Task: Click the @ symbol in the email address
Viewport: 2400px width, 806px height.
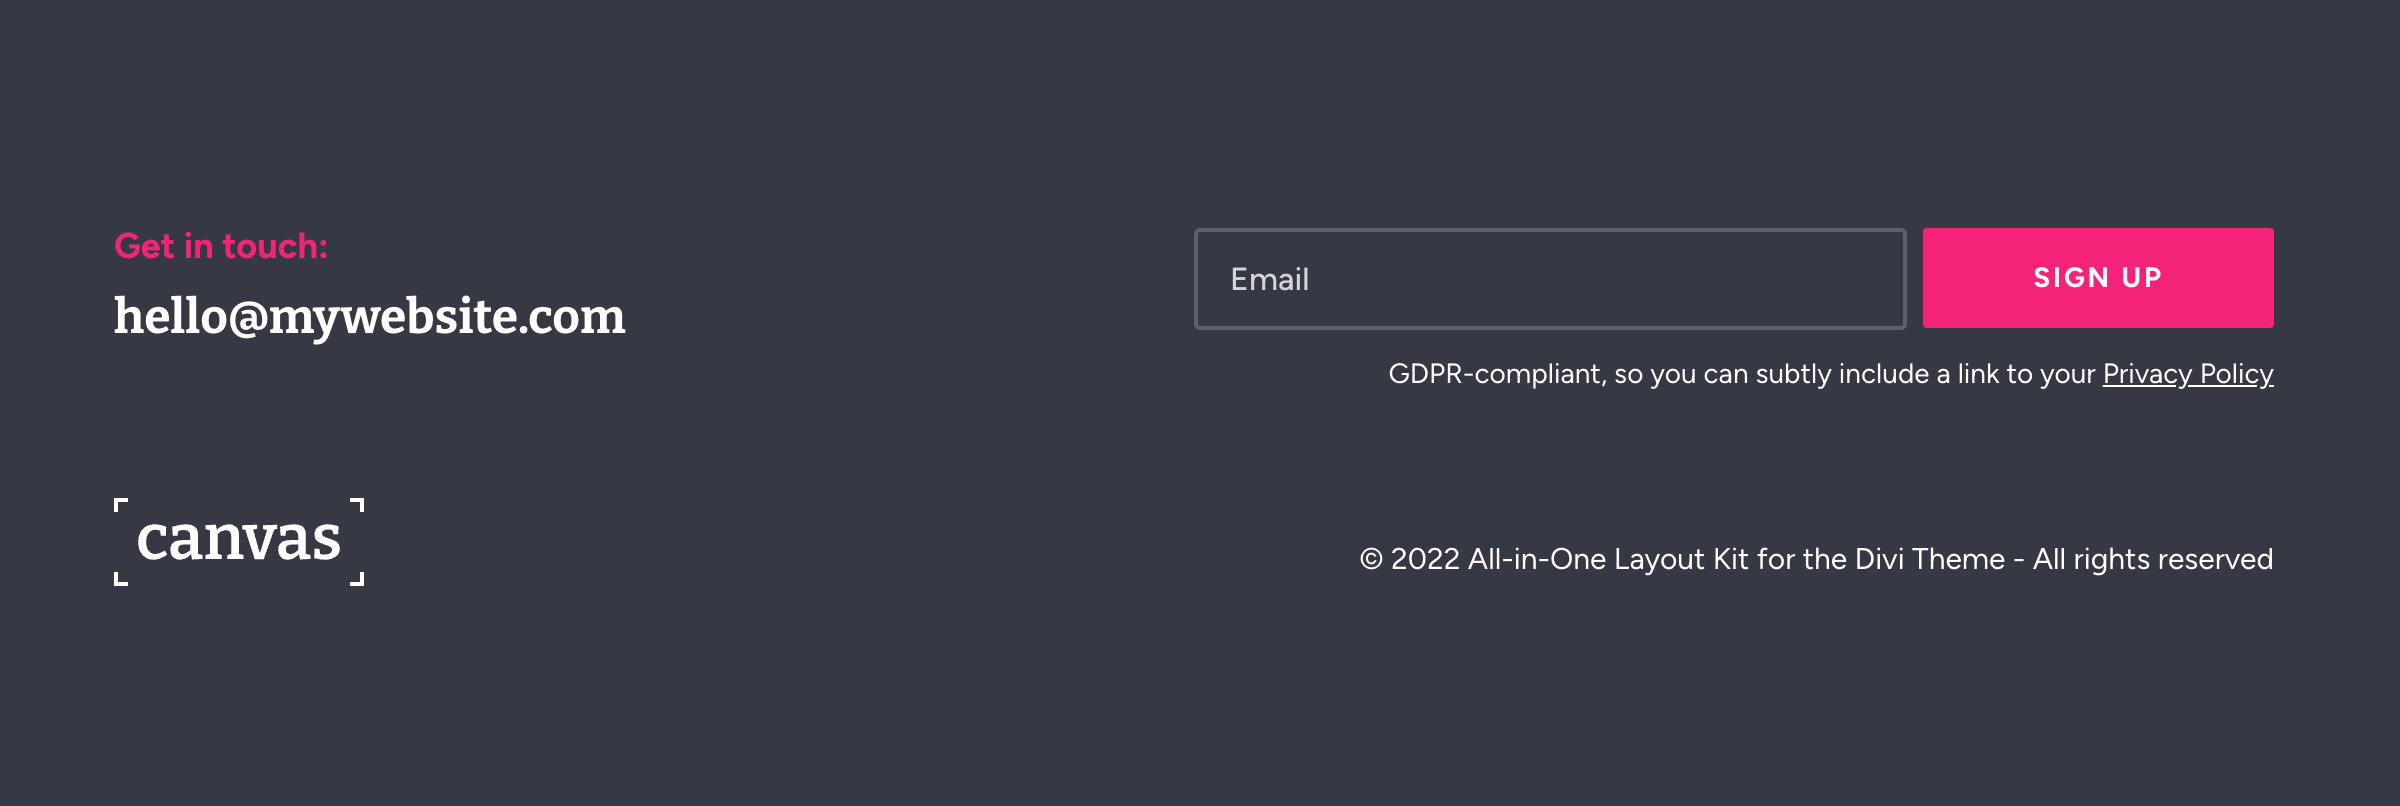Action: (248, 317)
